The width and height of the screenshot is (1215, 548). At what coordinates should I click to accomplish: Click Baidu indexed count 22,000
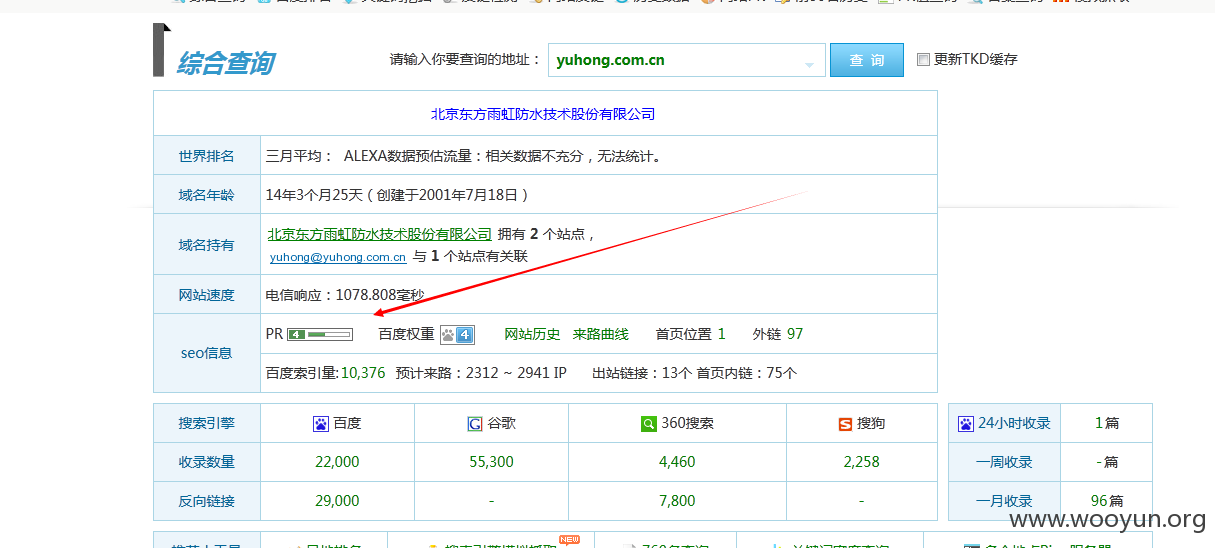pyautogui.click(x=337, y=462)
